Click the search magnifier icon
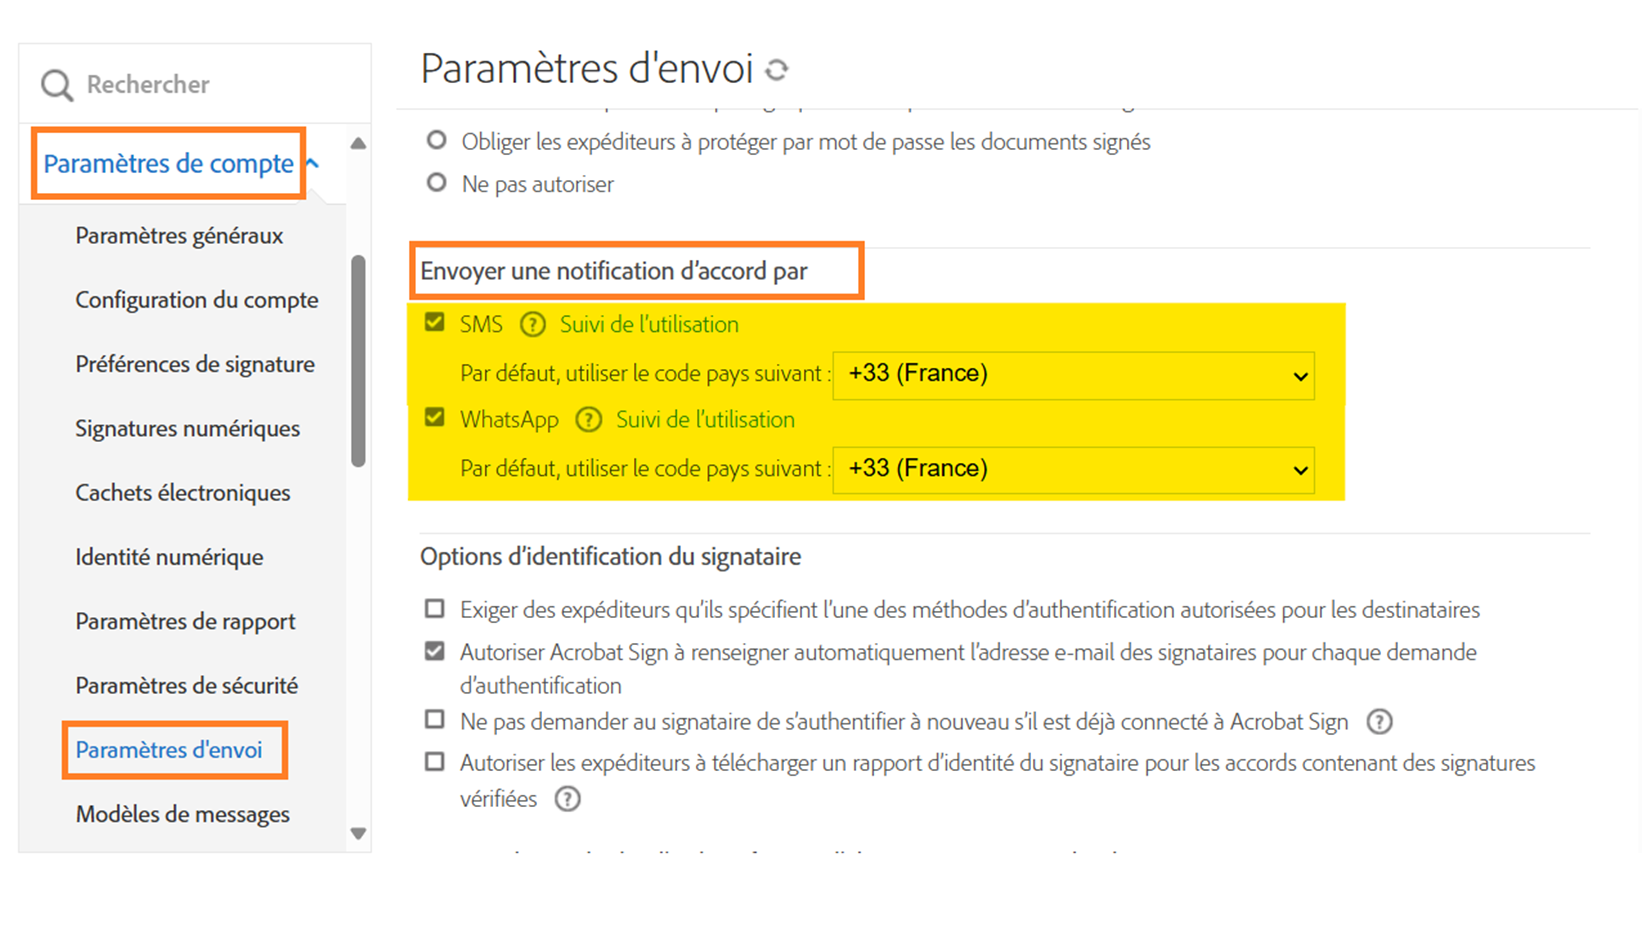1642x939 pixels. [56, 84]
